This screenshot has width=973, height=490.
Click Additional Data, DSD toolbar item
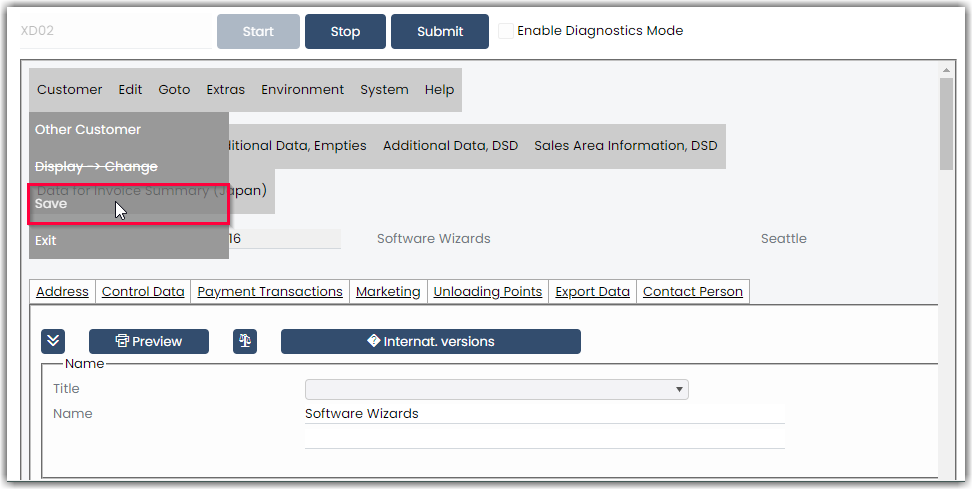click(451, 146)
